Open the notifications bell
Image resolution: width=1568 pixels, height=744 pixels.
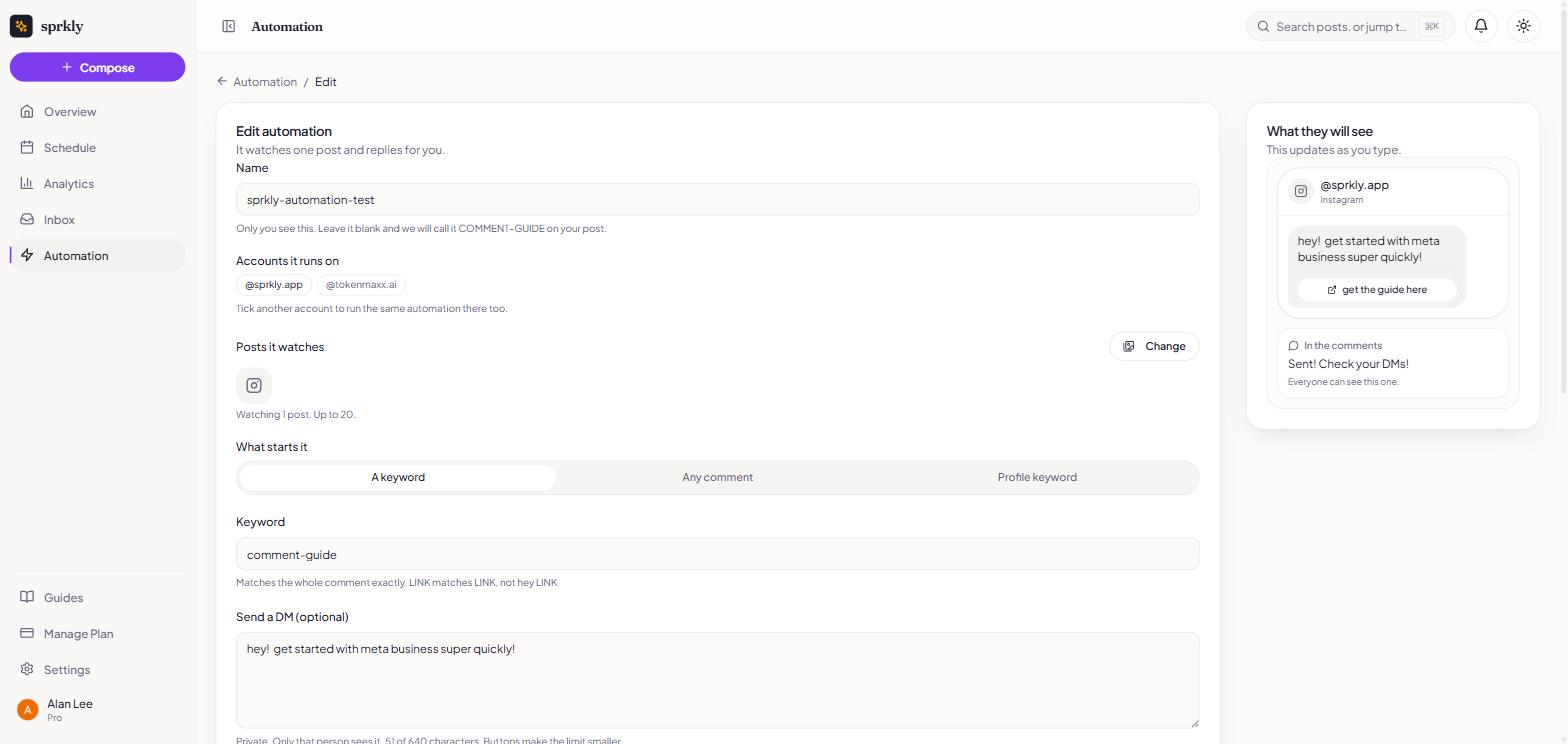pos(1481,27)
